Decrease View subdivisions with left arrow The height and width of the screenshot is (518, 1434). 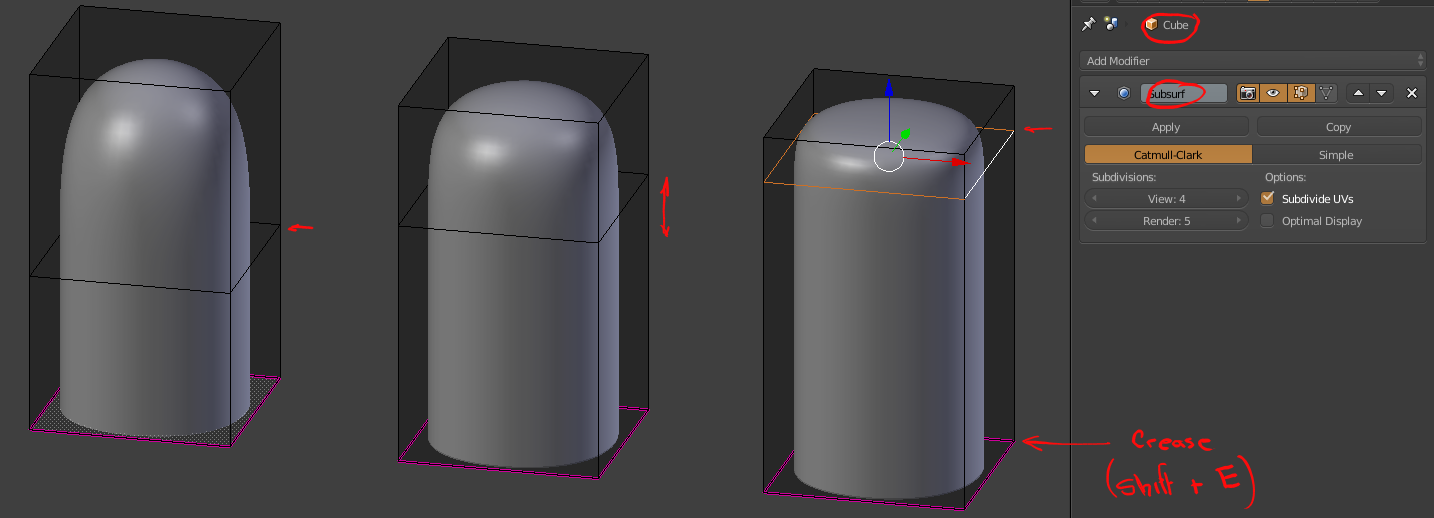click(x=1094, y=199)
